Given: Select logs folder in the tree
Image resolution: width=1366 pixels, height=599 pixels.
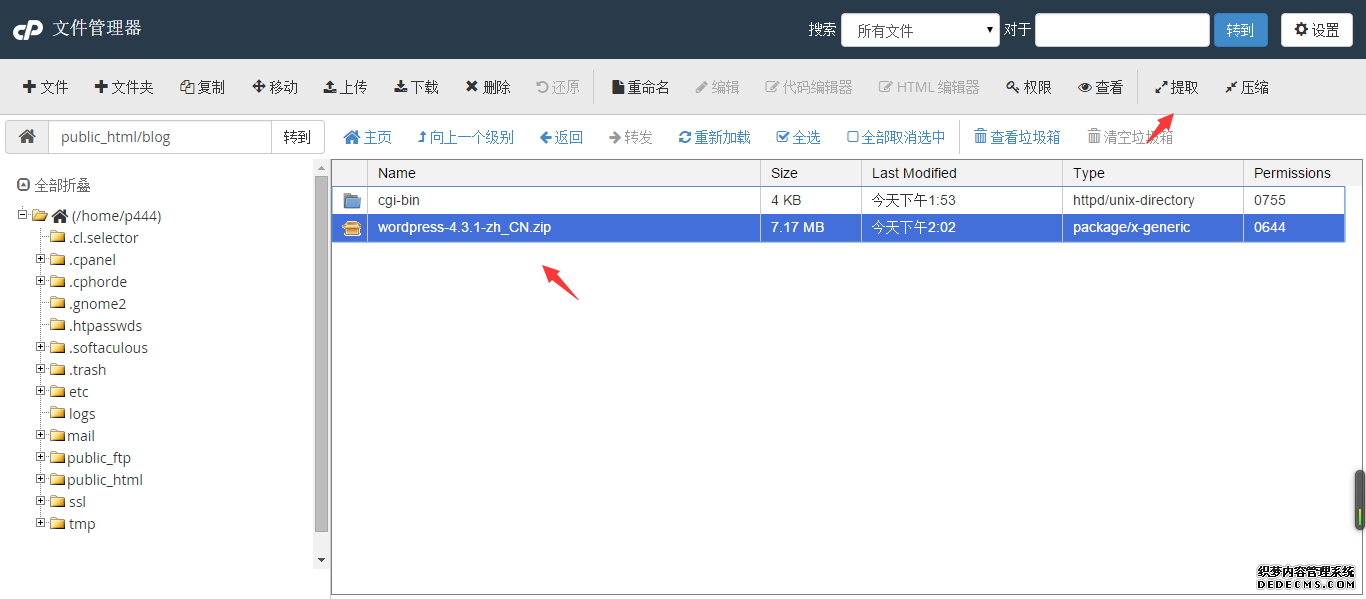Looking at the screenshot, I should pos(82,414).
